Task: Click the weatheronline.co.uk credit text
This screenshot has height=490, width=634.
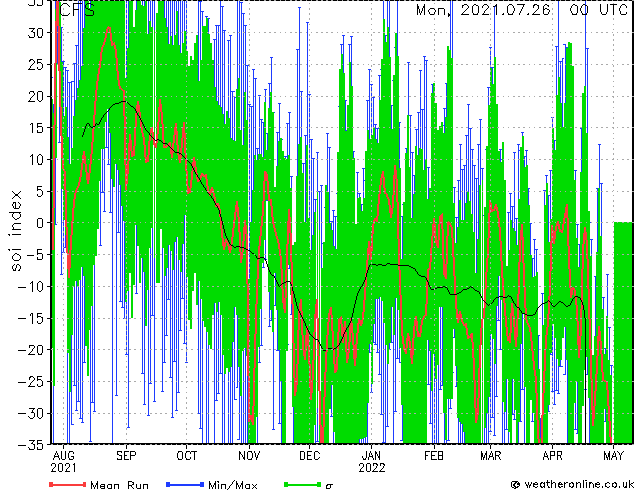Action: pyautogui.click(x=579, y=484)
